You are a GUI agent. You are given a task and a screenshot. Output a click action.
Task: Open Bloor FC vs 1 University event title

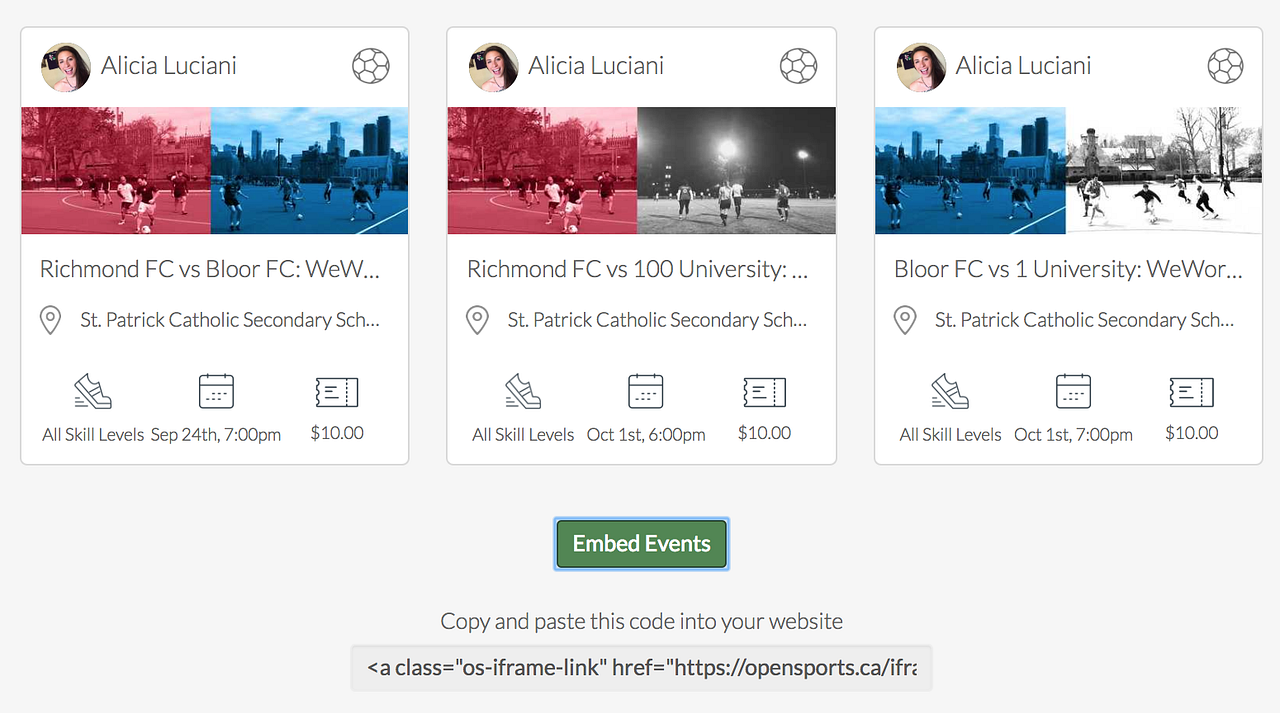tap(1068, 269)
